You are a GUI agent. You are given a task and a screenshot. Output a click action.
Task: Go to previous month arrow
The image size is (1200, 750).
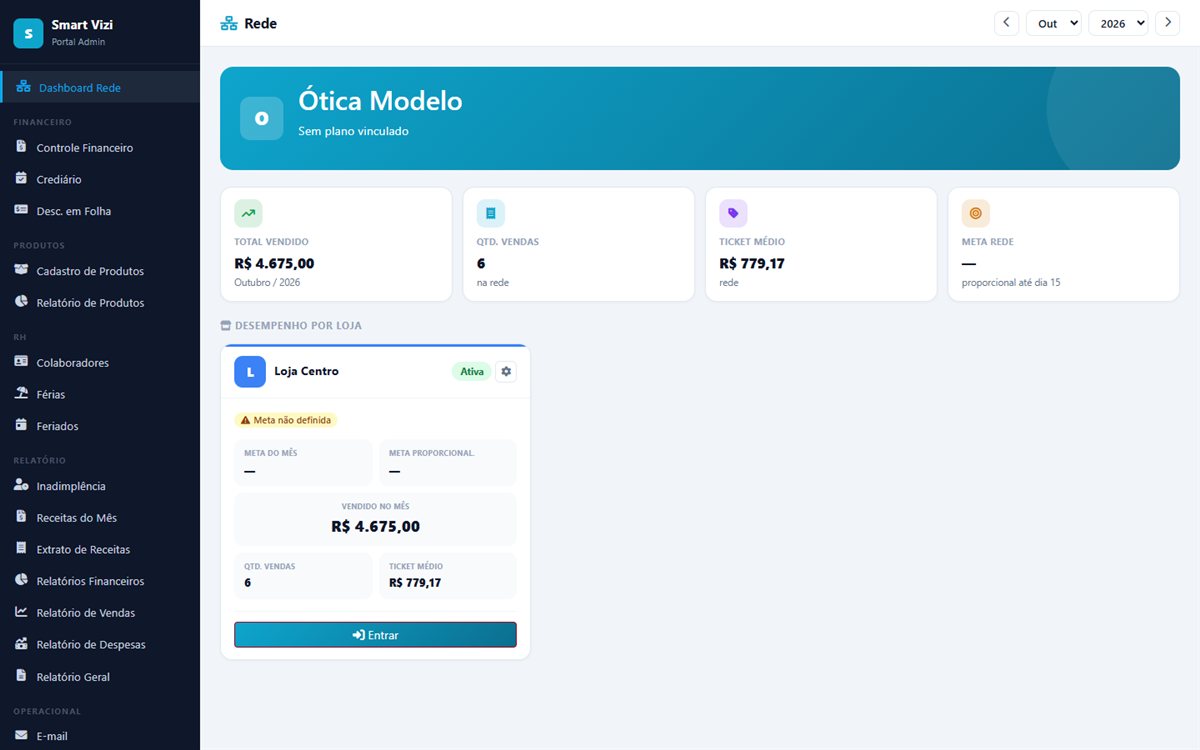1006,23
